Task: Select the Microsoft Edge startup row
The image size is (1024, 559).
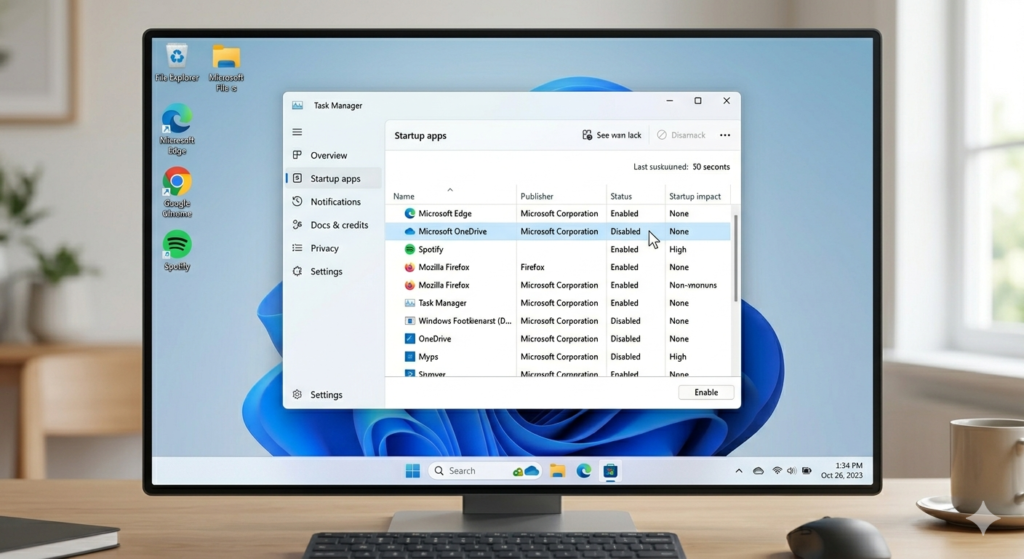Action: point(558,214)
